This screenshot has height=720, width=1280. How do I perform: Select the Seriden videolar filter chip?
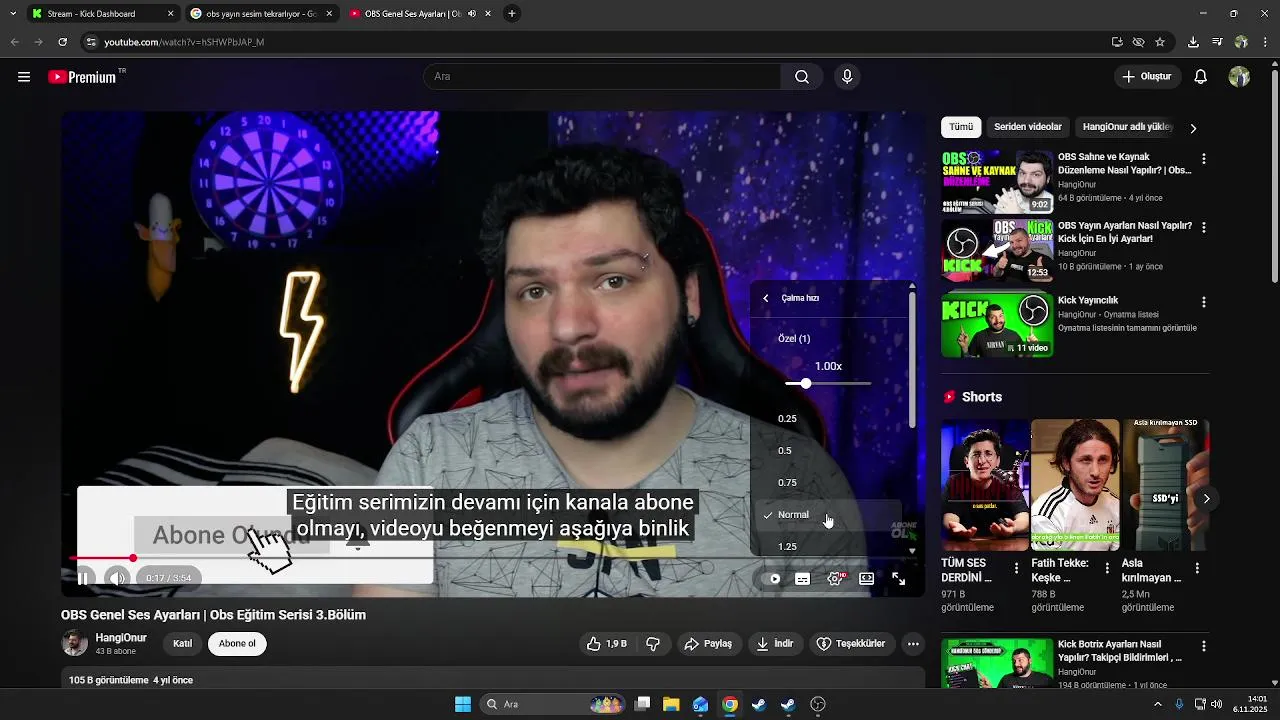1028,127
